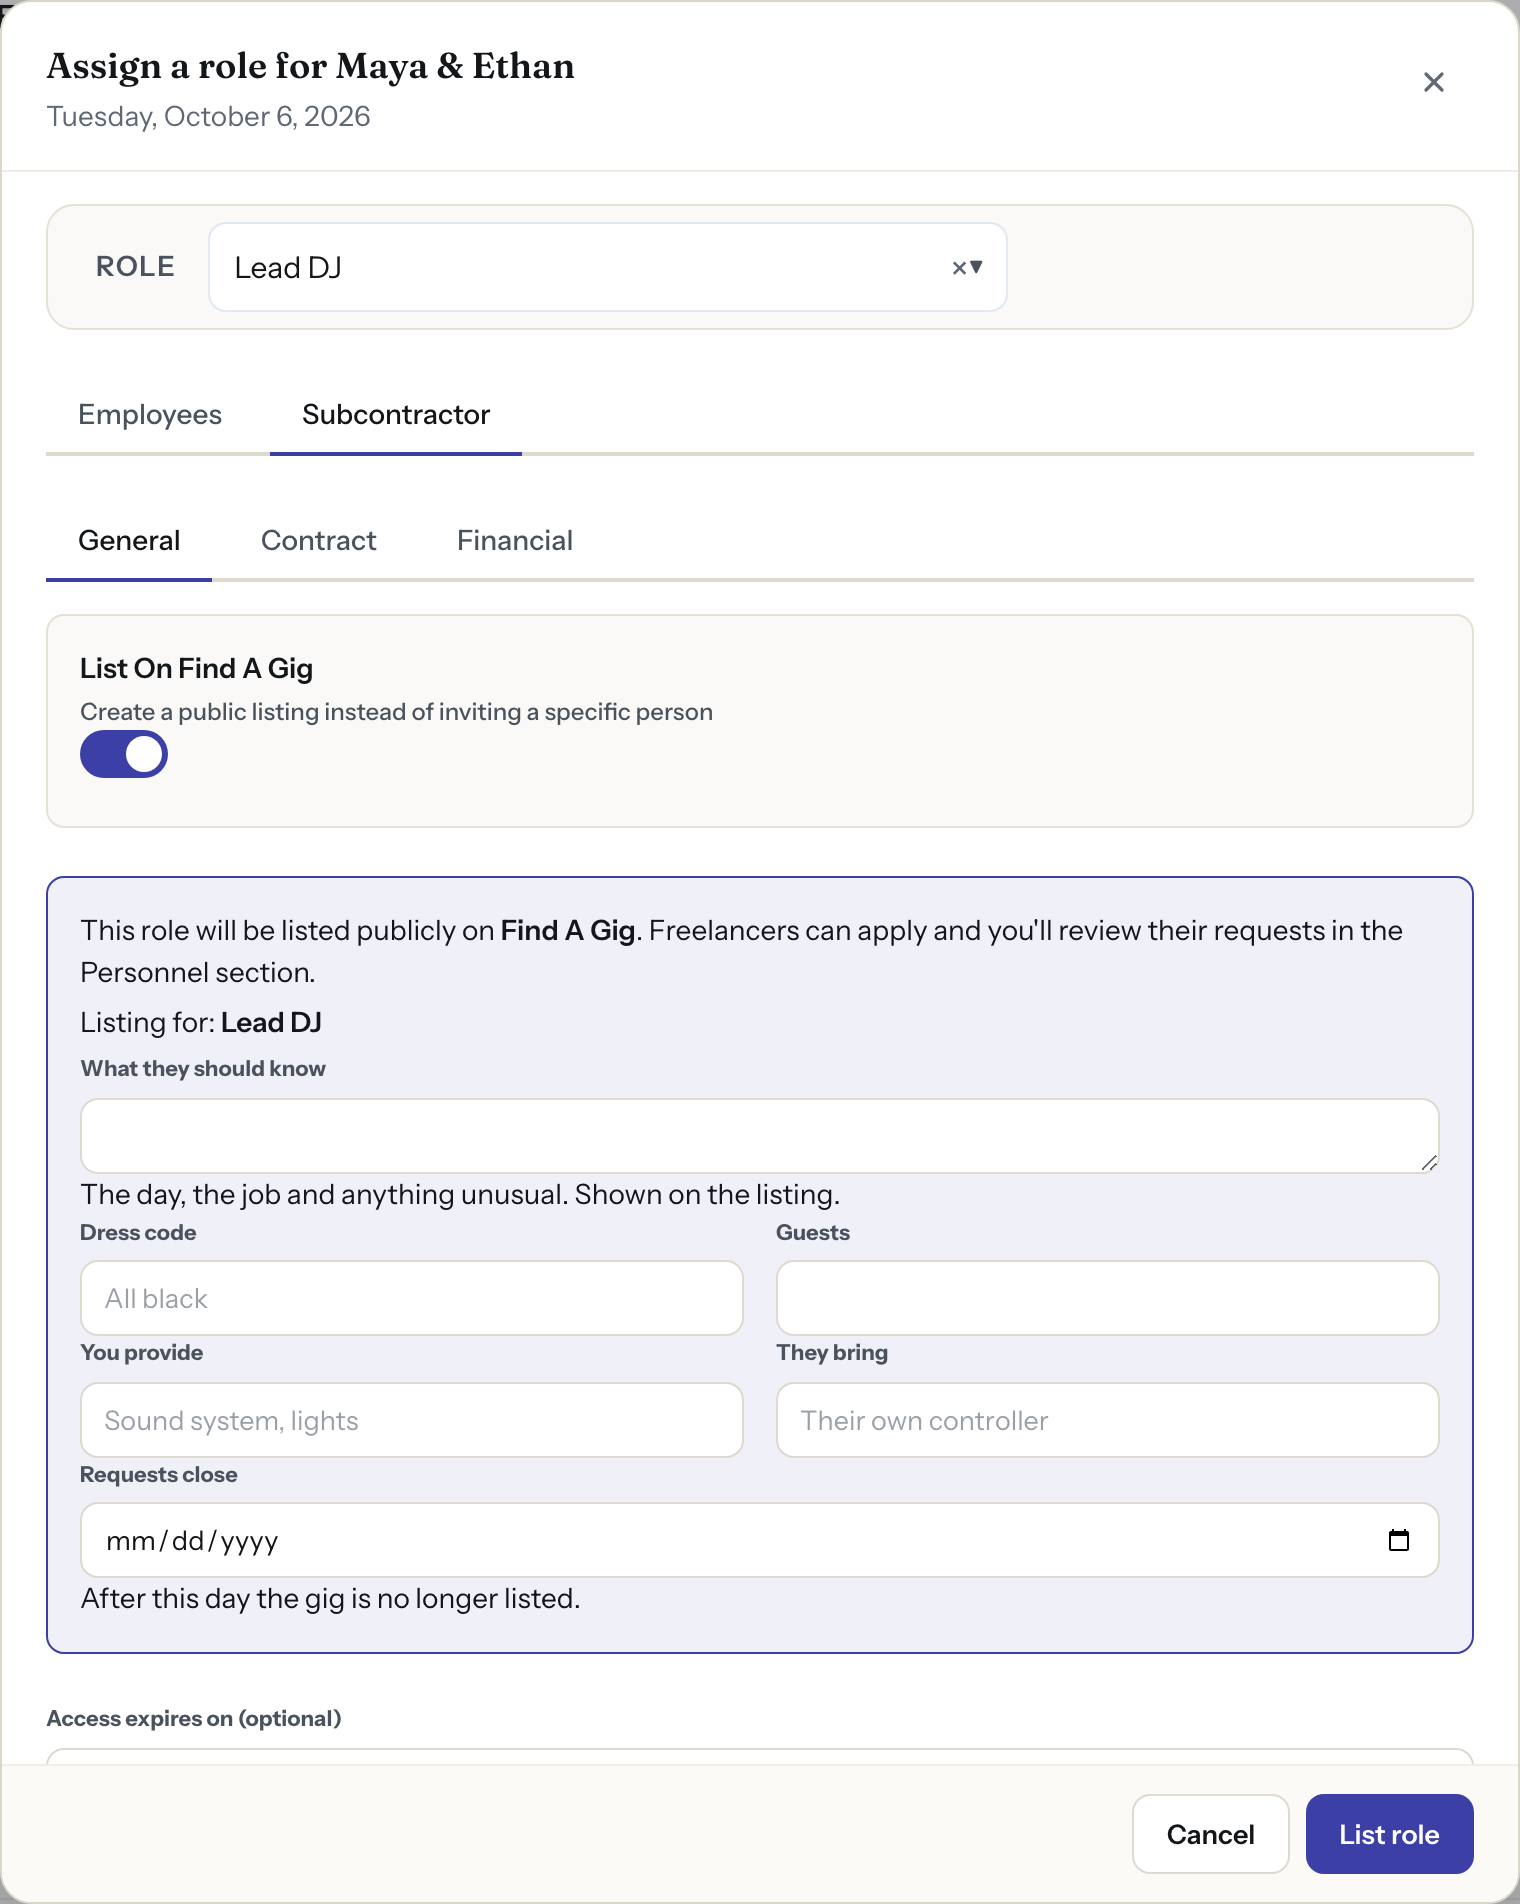Click the List role button
Screen dimensions: 1520x1904
1389,1834
